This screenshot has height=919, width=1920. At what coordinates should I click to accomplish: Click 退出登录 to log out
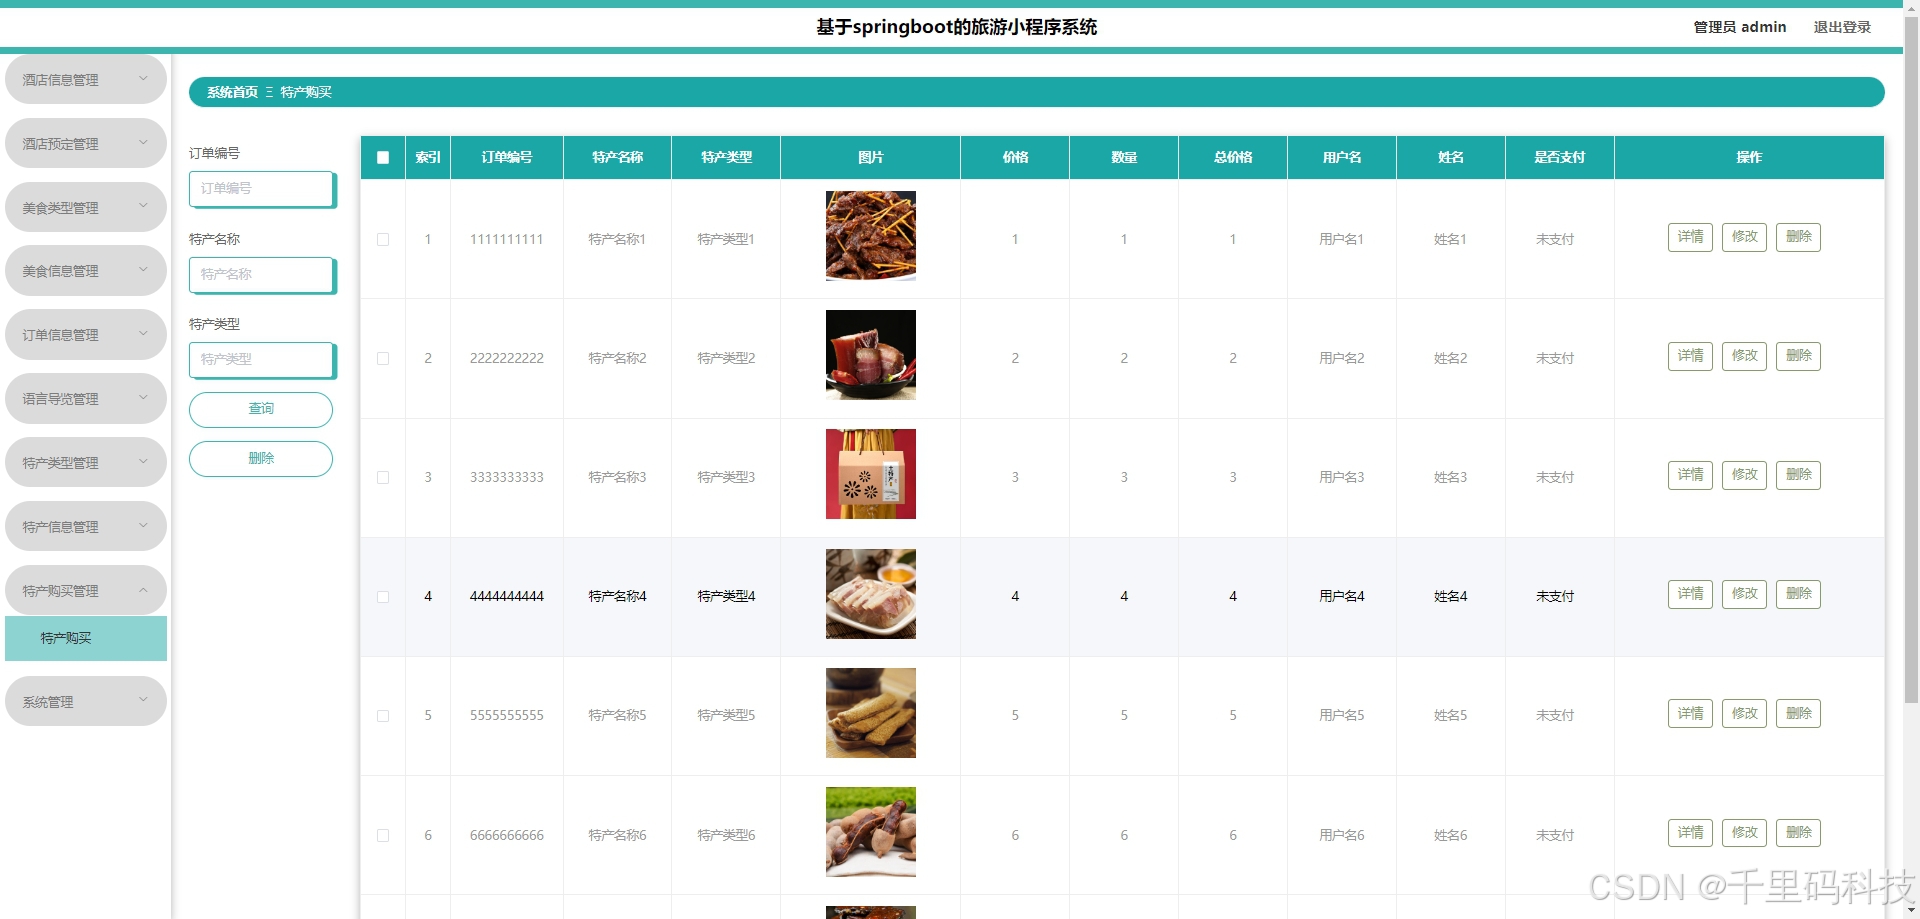[x=1842, y=27]
